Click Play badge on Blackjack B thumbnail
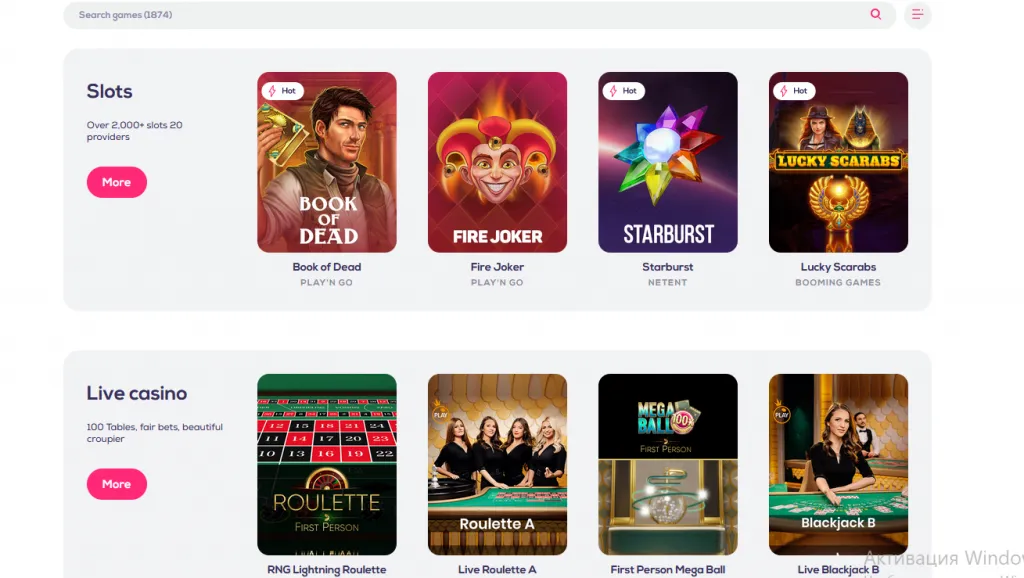 [782, 413]
